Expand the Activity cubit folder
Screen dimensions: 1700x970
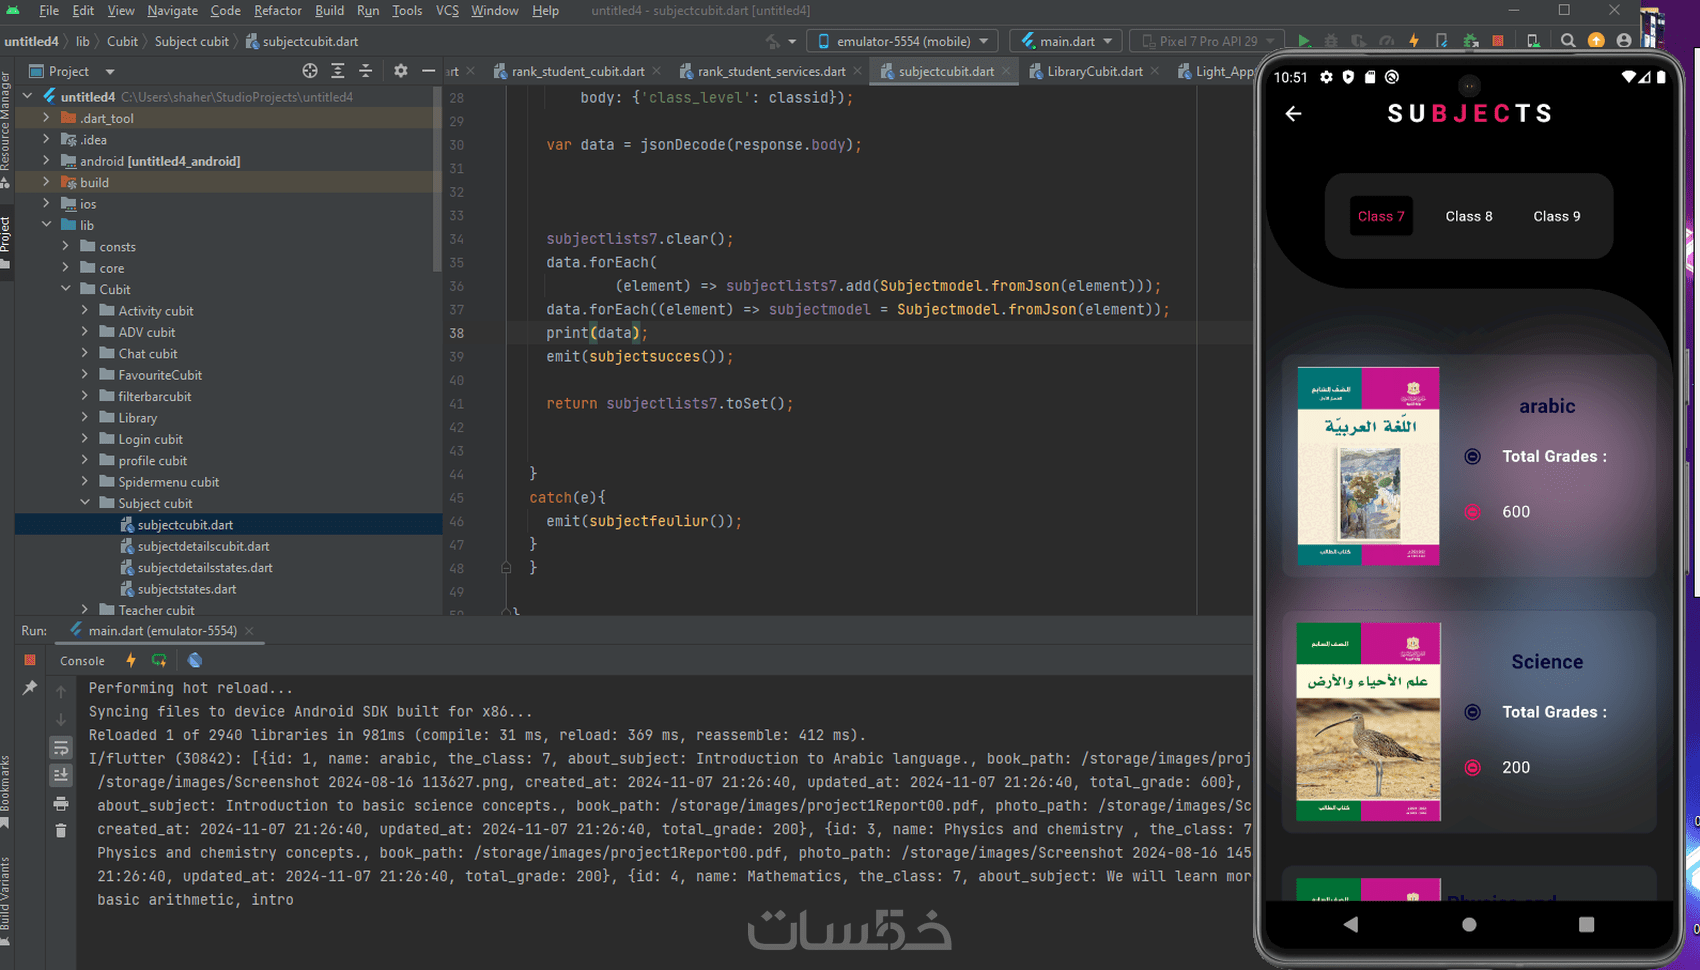[x=85, y=311]
